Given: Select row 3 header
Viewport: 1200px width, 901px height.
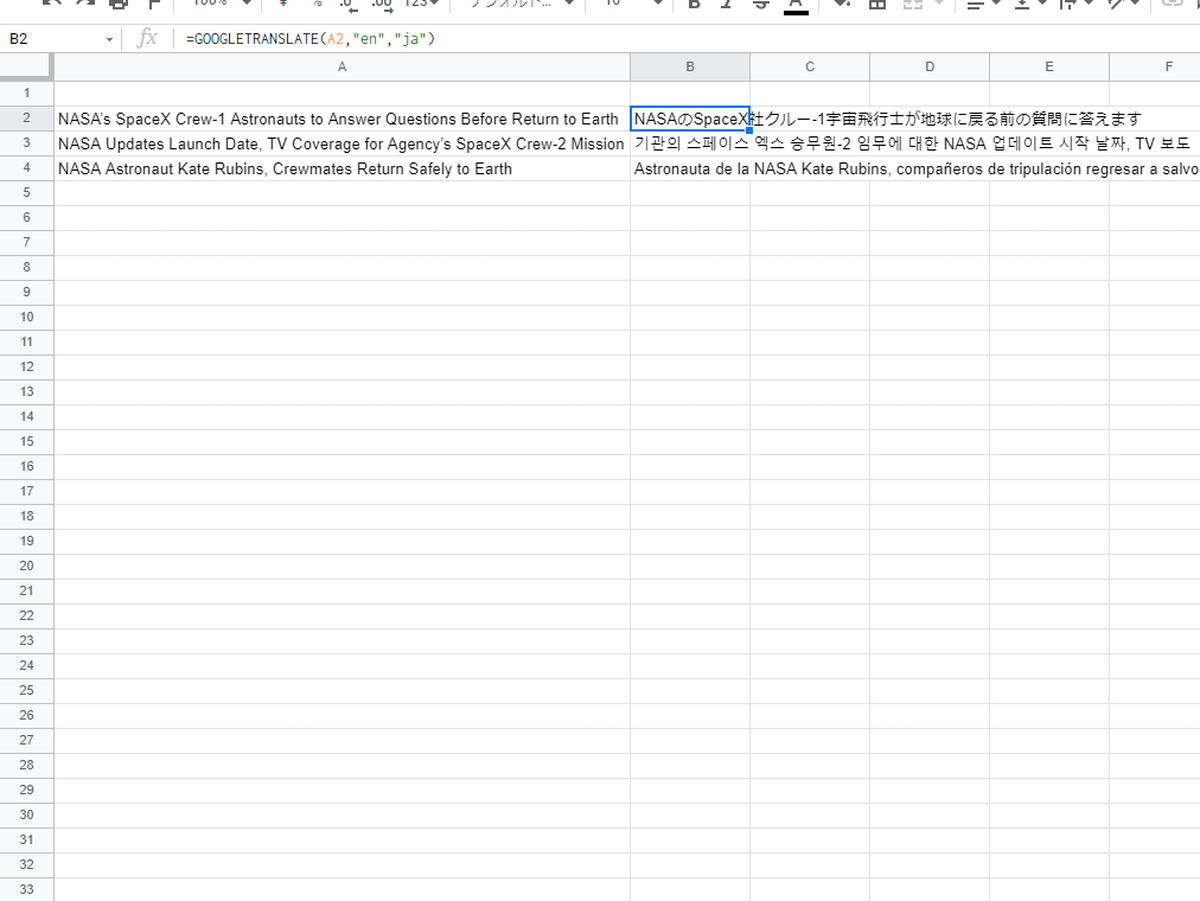Looking at the screenshot, I should tap(26, 144).
